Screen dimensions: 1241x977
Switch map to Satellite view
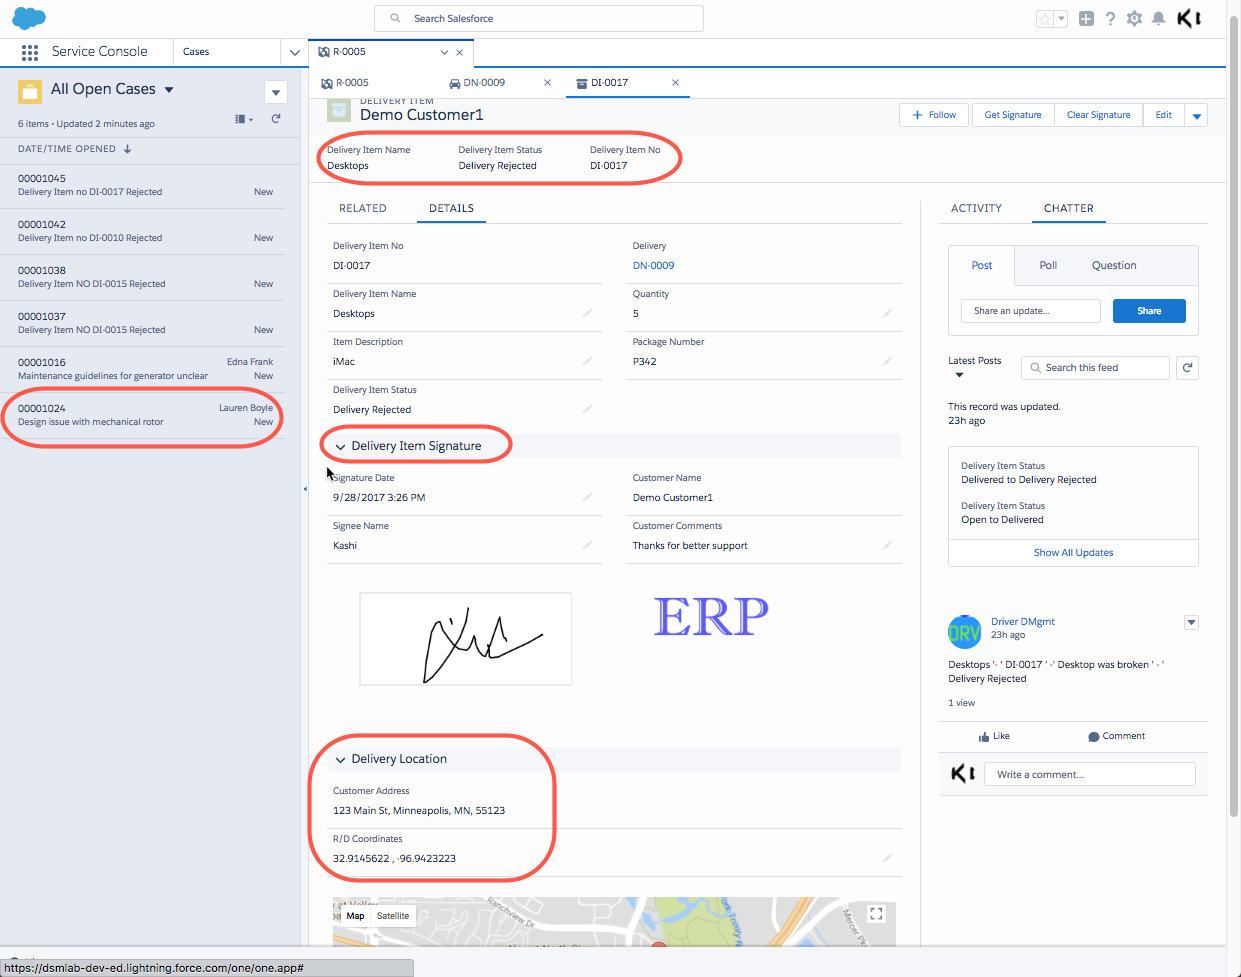[x=393, y=916]
